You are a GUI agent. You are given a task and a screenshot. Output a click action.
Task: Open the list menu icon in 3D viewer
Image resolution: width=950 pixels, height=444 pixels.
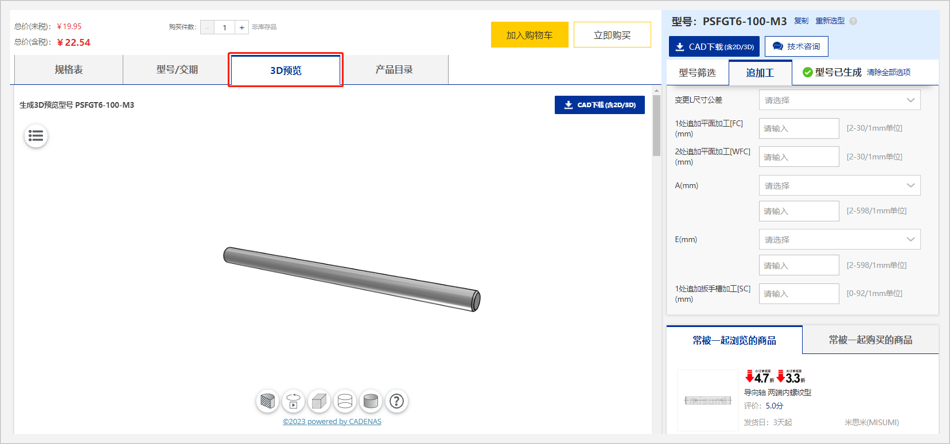(36, 136)
